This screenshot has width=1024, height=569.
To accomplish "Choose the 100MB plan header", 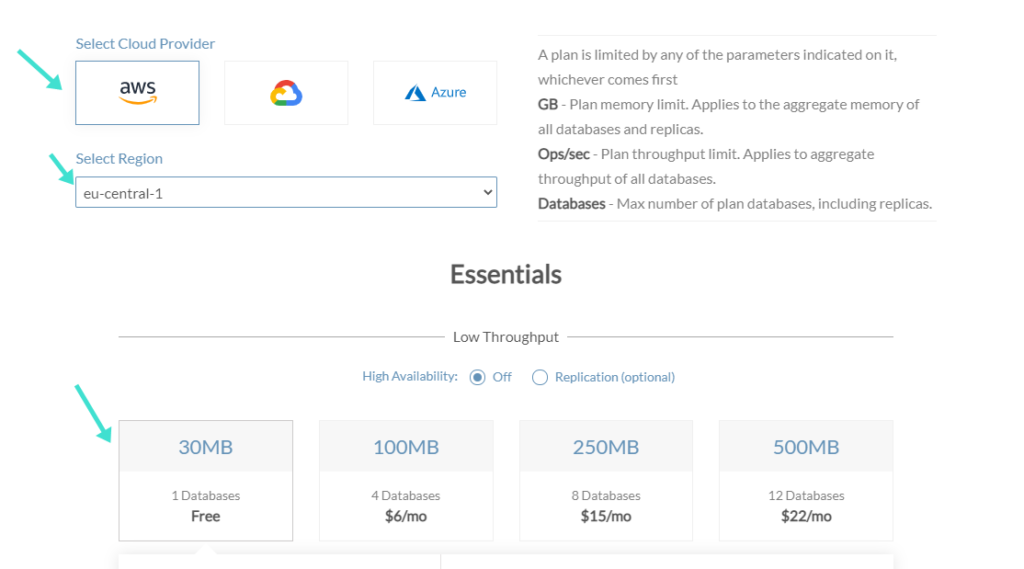I will coord(405,447).
